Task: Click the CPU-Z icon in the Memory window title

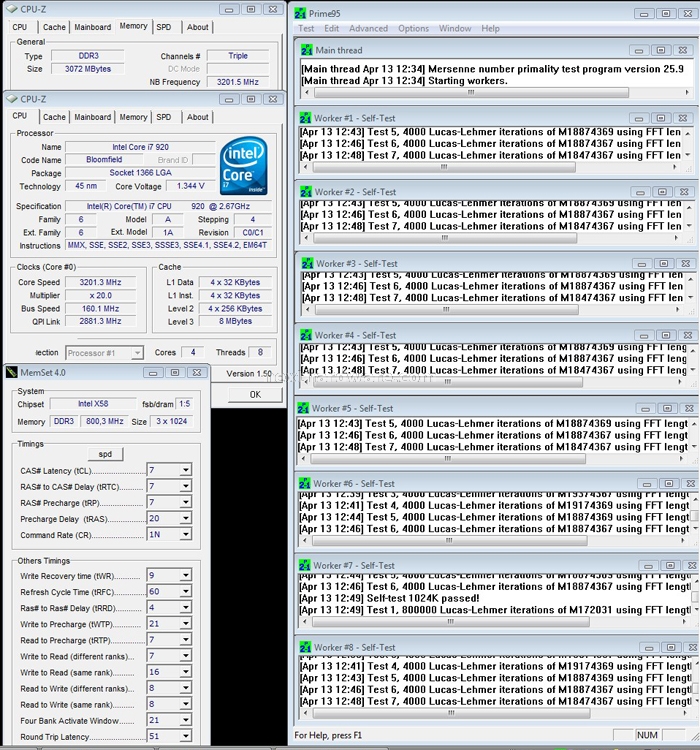Action: pos(12,9)
